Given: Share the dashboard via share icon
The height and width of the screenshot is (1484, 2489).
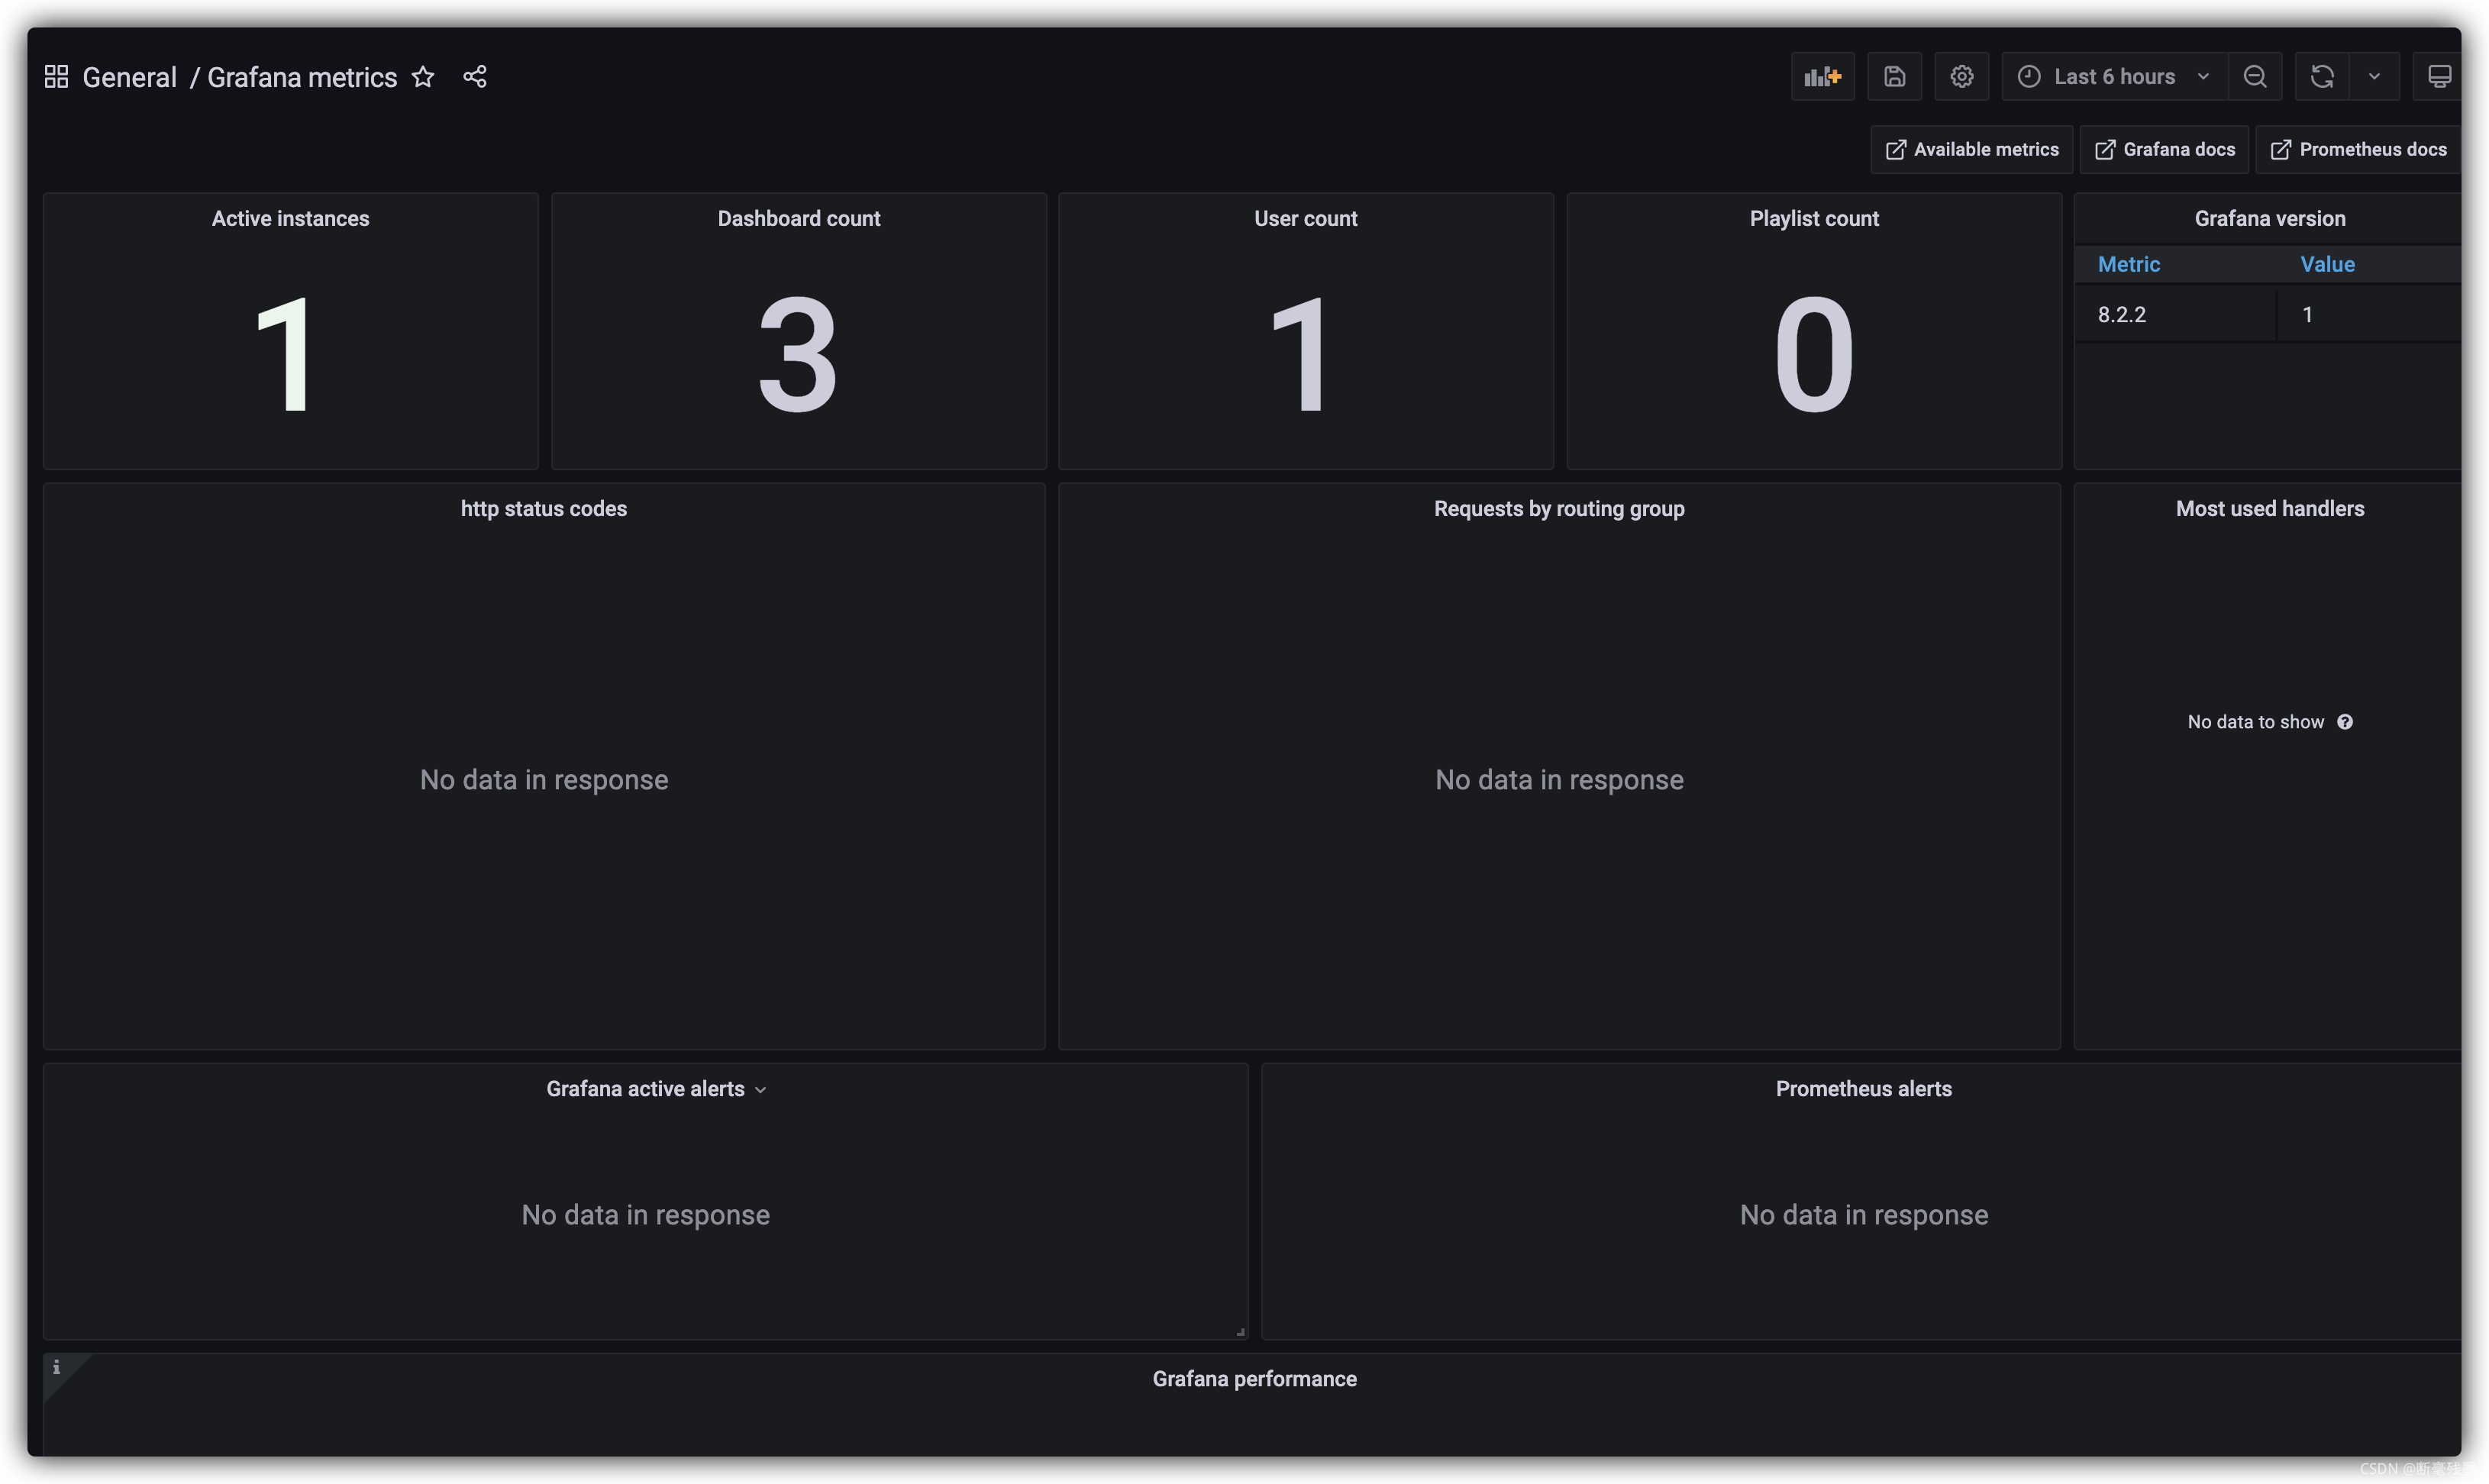Looking at the screenshot, I should (x=475, y=77).
